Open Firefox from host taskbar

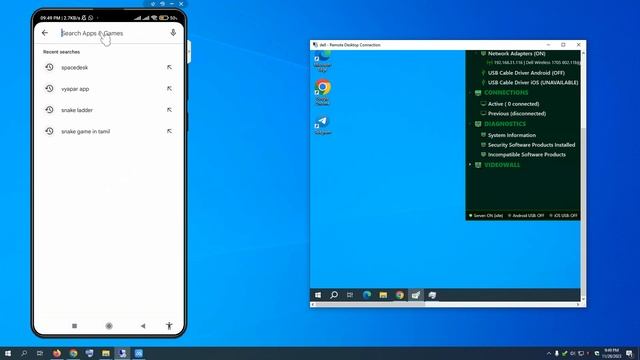57,353
